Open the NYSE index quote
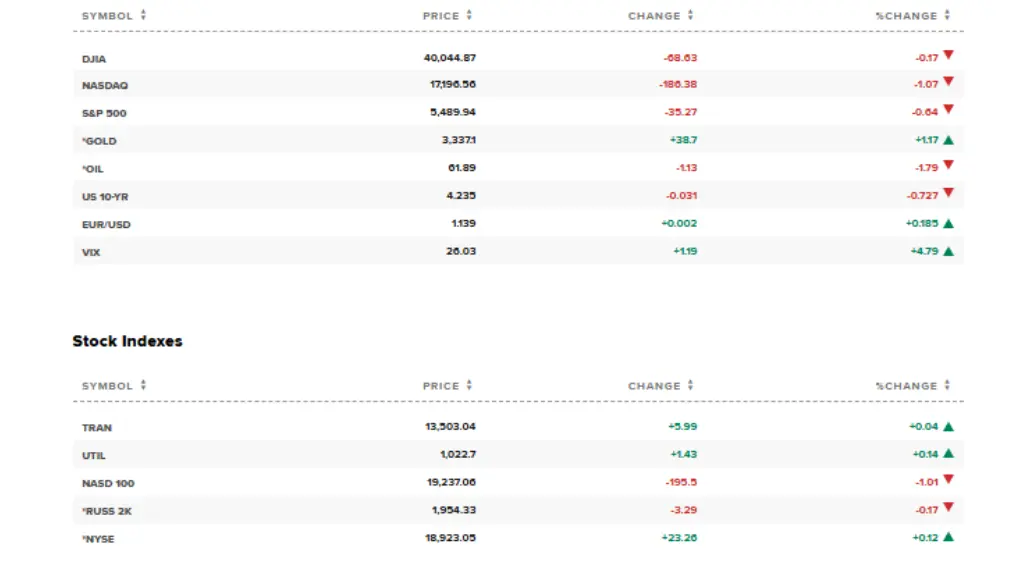The image size is (1024, 576). click(x=98, y=539)
